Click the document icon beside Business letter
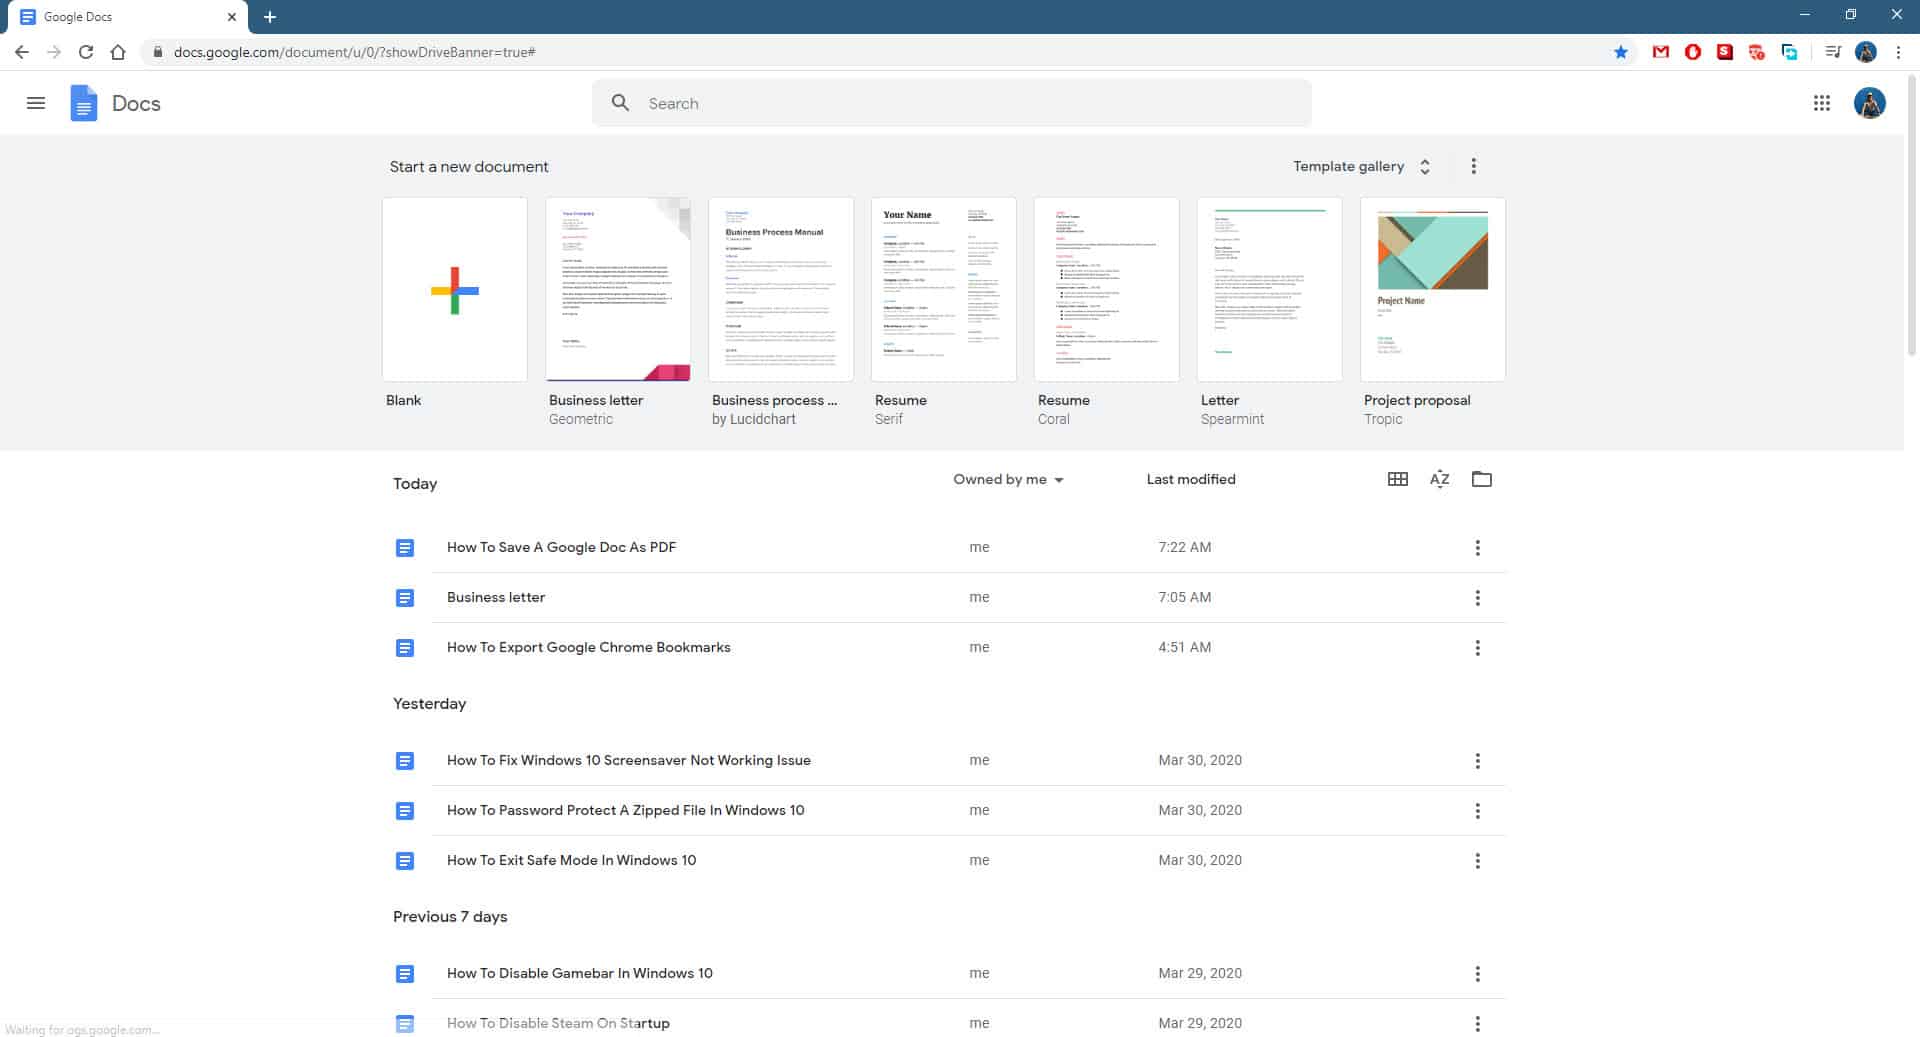The width and height of the screenshot is (1920, 1037). (405, 598)
